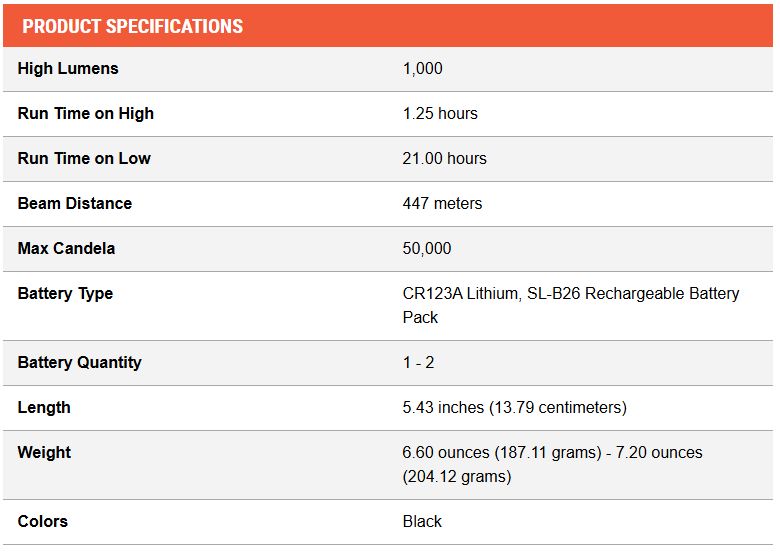
Task: Select the Run Time on High label
Action: click(86, 113)
